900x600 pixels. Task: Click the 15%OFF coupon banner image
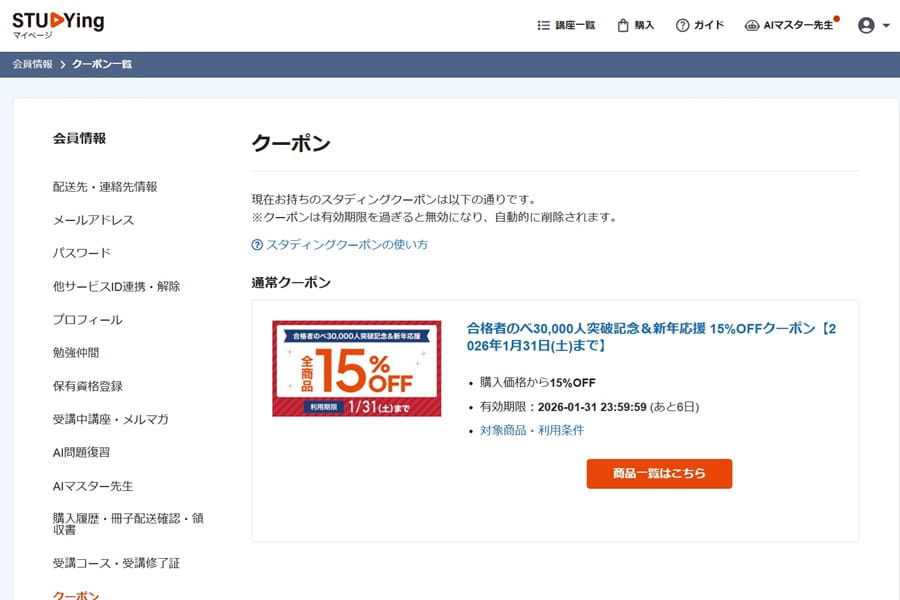pos(356,368)
